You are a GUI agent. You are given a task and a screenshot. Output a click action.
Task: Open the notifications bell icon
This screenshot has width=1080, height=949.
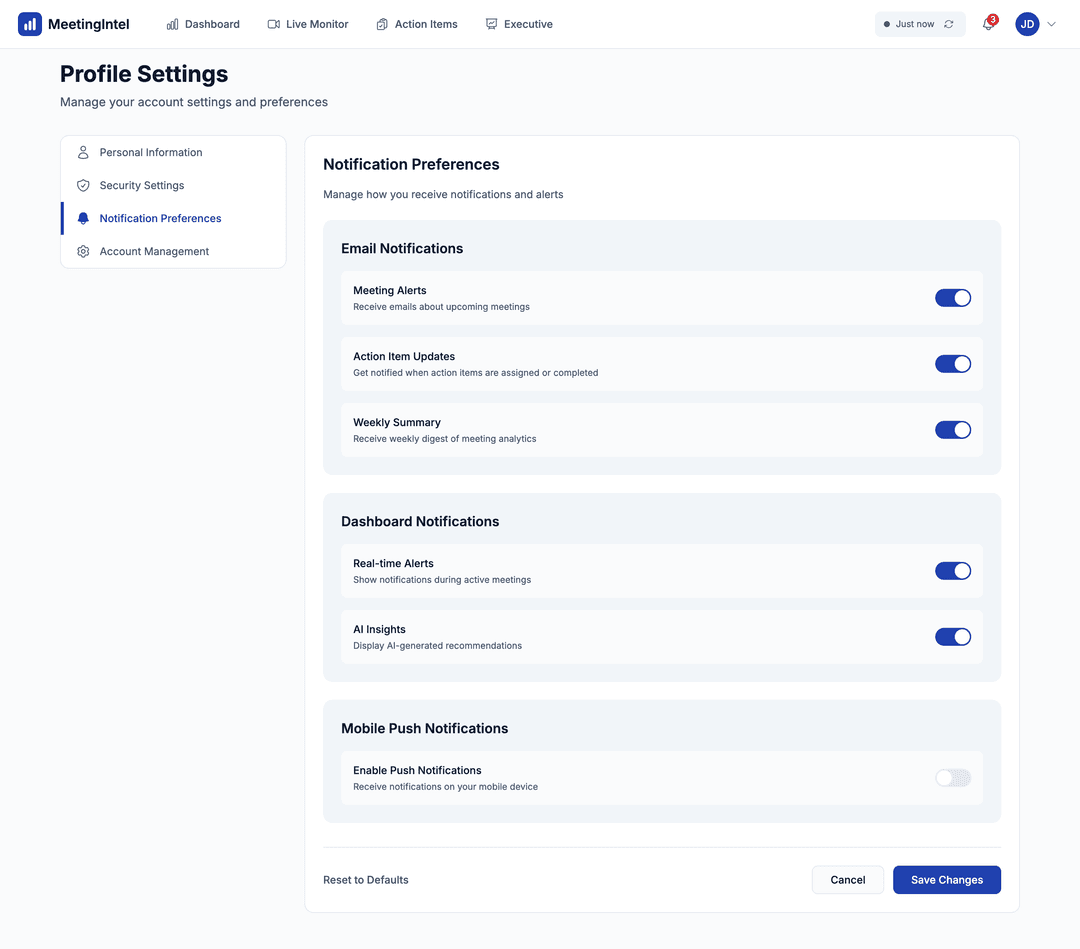click(988, 25)
